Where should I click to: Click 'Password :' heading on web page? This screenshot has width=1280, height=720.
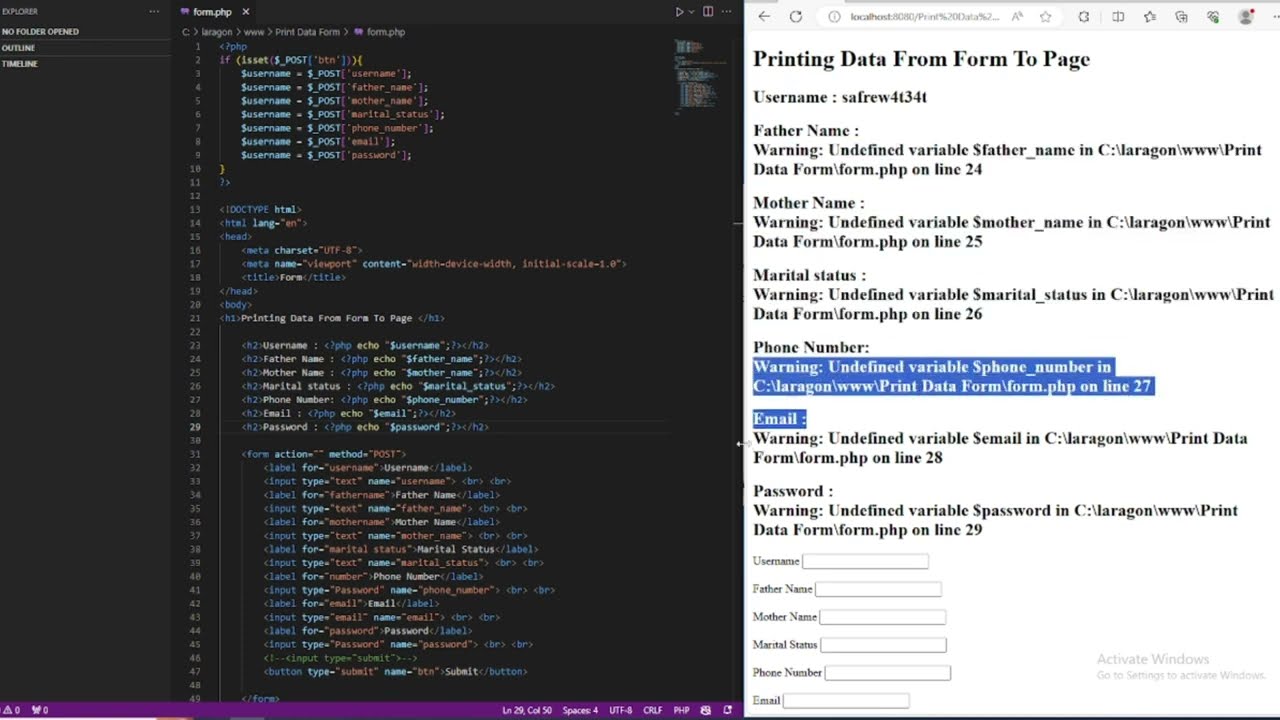793,491
